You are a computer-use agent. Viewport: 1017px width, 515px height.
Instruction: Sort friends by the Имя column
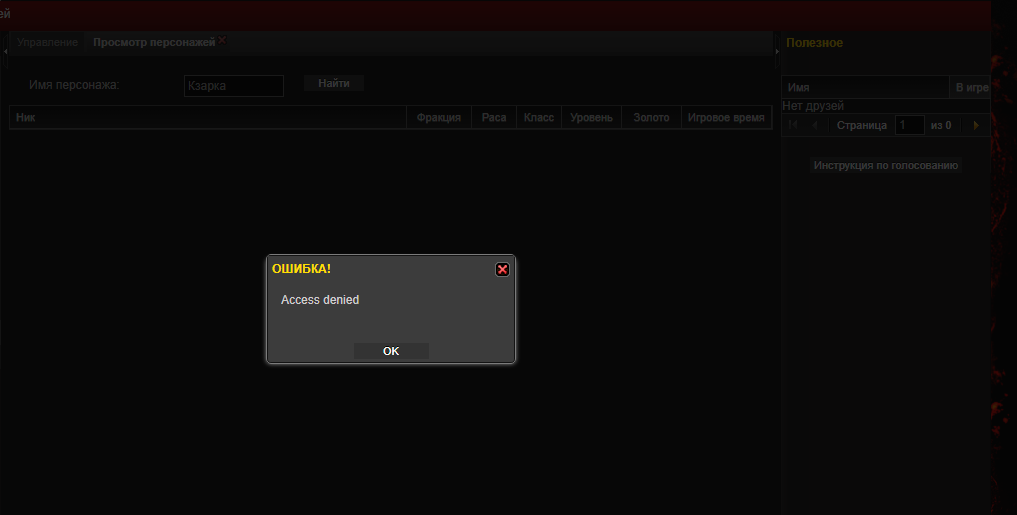(865, 88)
